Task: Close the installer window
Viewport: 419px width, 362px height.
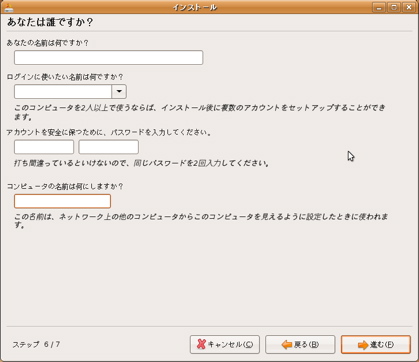Action: (409, 7)
